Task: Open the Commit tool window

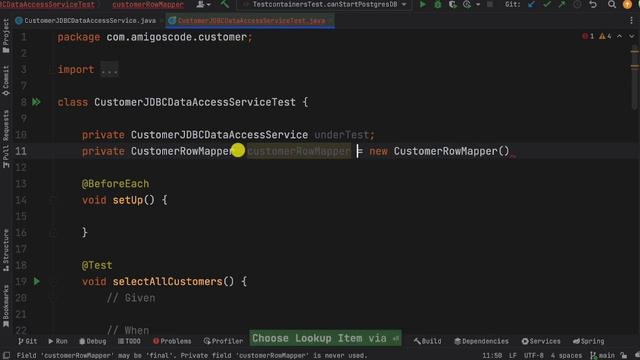Action: 6,81
